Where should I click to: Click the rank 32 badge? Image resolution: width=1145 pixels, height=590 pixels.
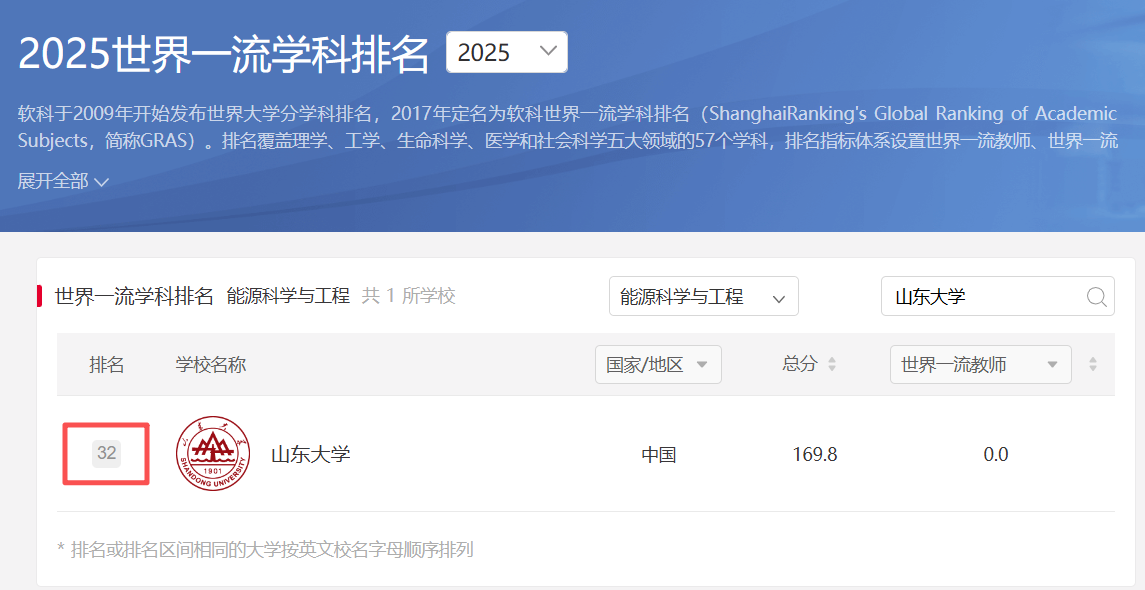[x=107, y=453]
